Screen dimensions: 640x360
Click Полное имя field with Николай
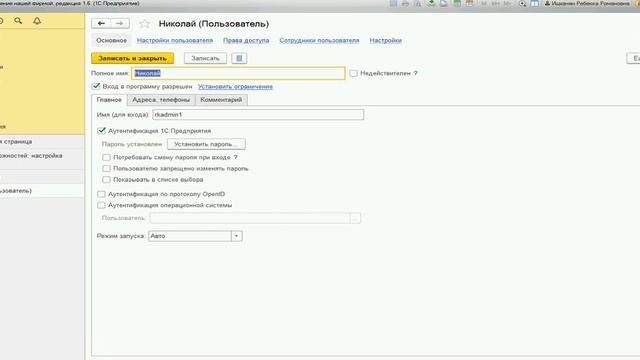[x=238, y=73]
